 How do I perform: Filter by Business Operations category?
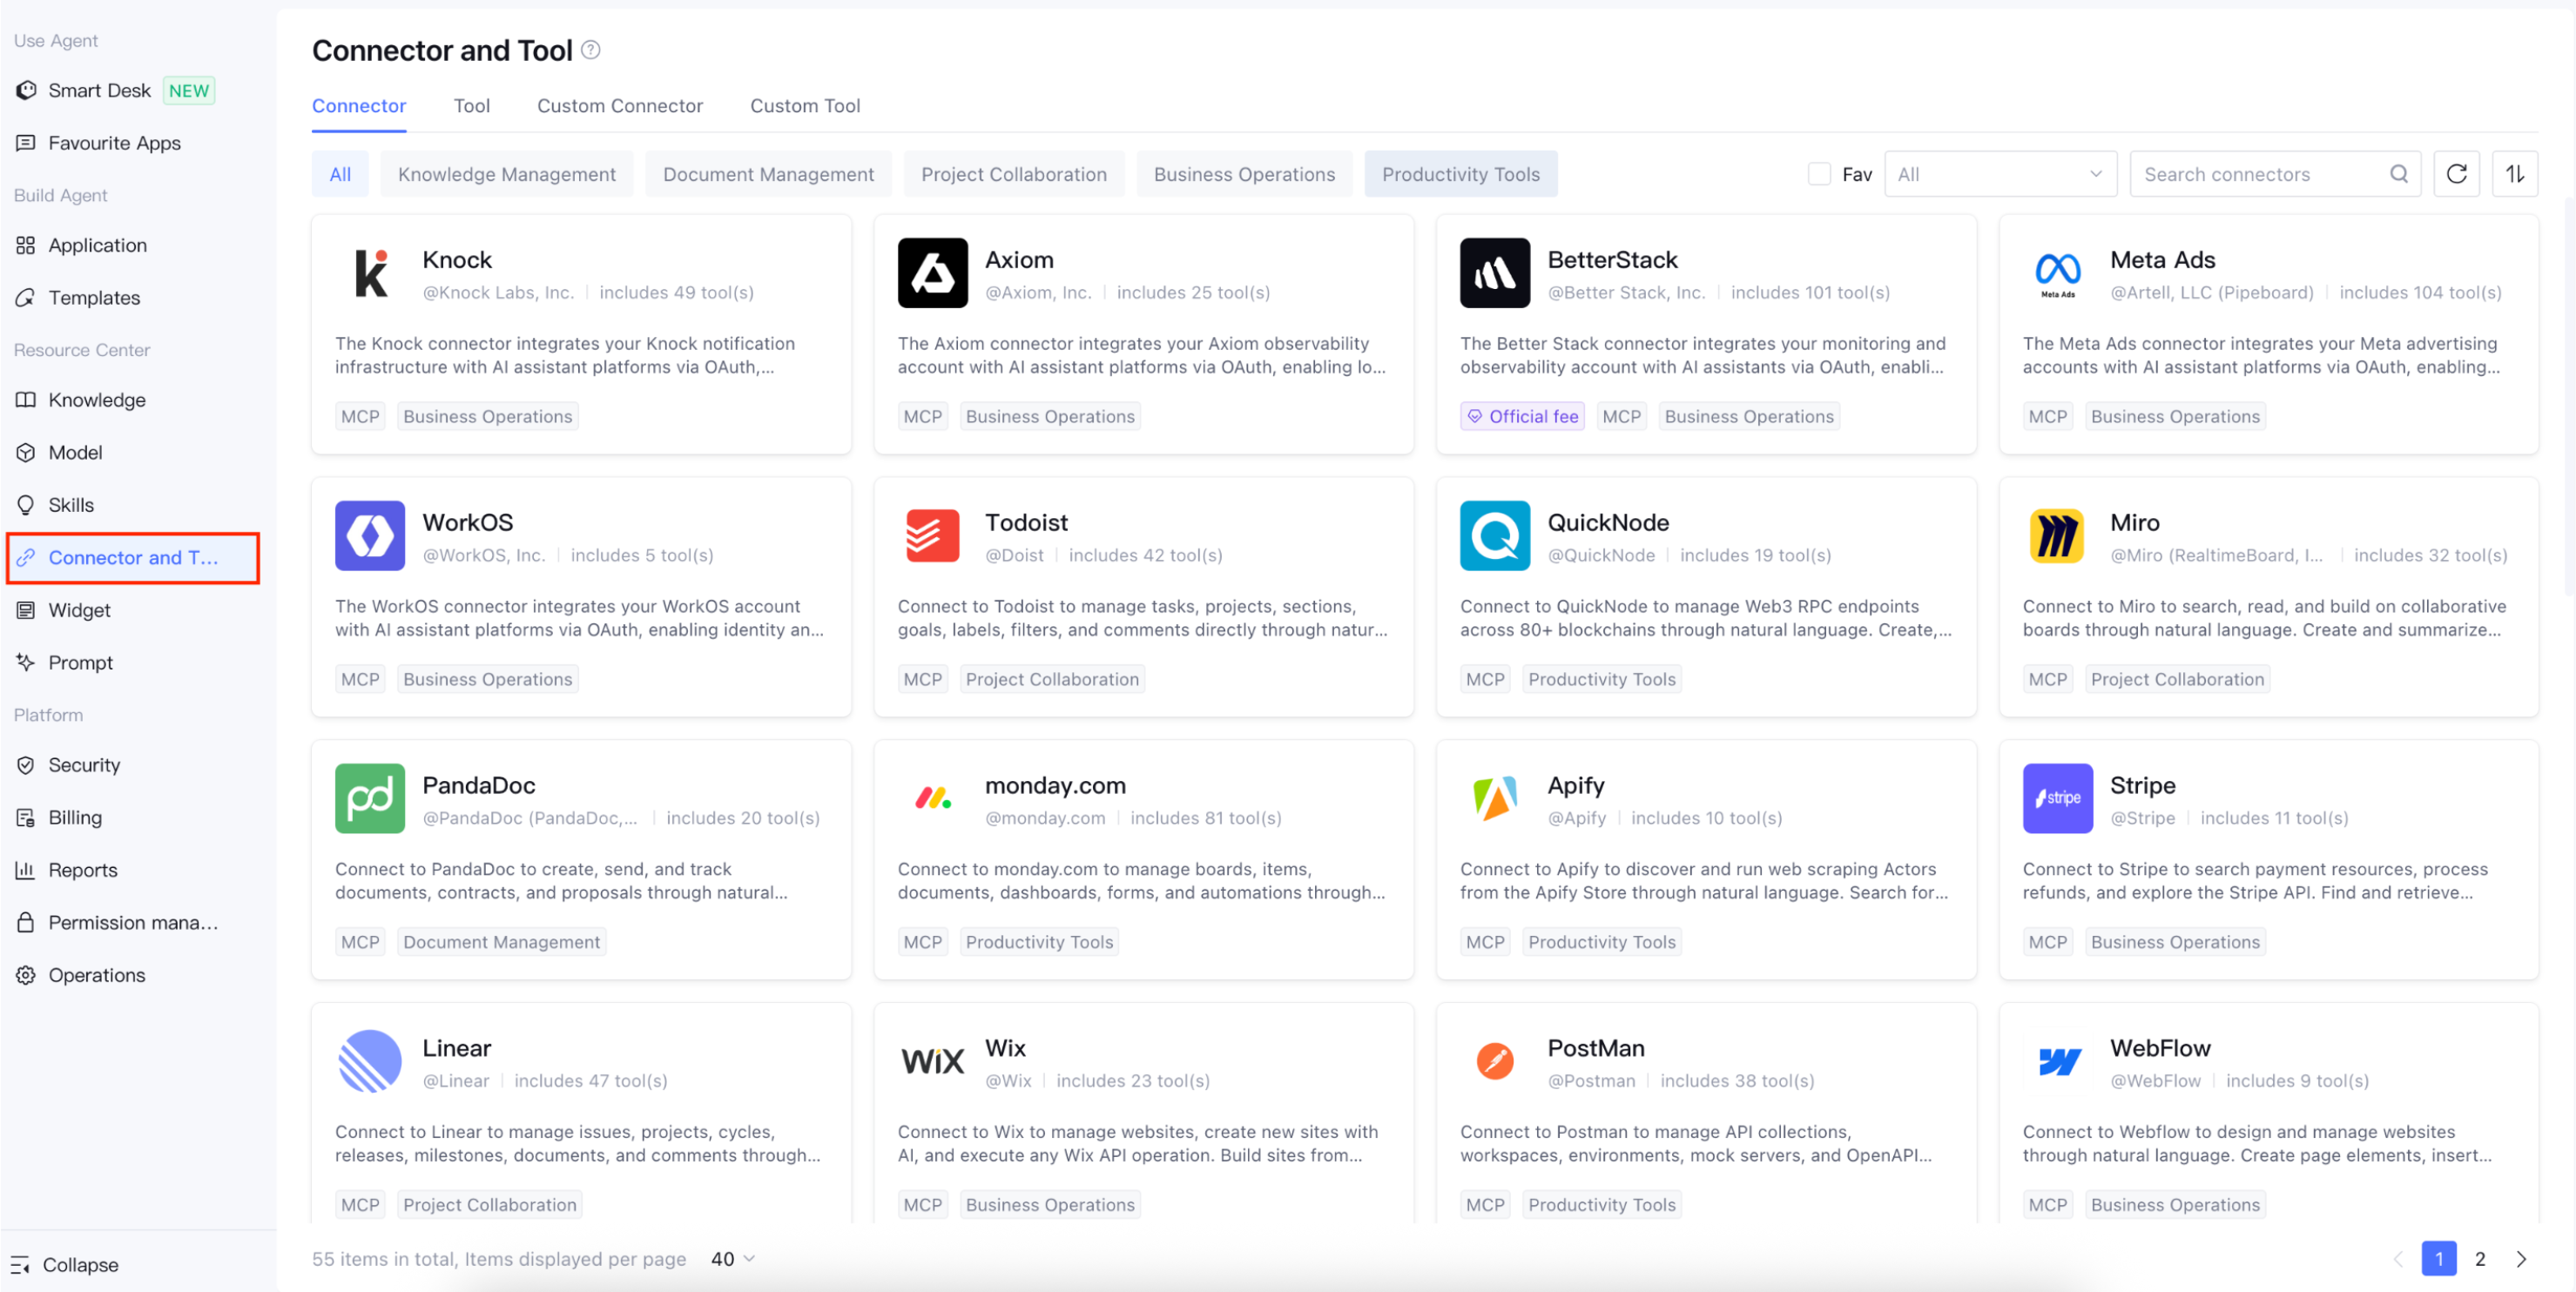click(x=1244, y=174)
